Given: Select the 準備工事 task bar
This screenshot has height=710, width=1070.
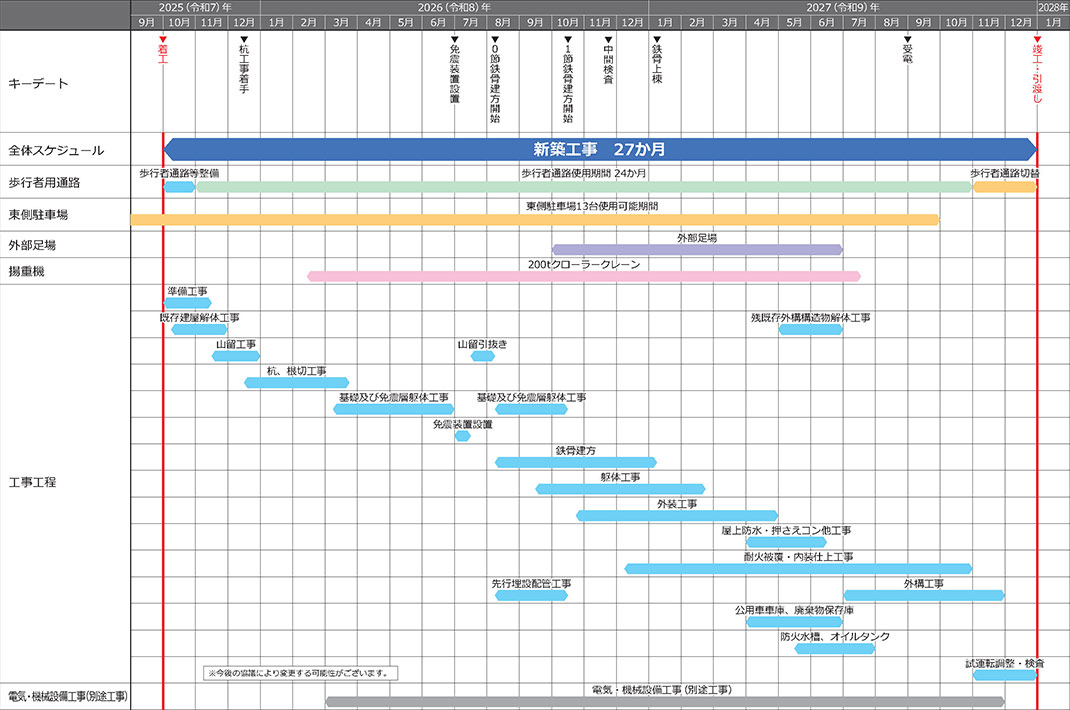Looking at the screenshot, I should [x=187, y=303].
